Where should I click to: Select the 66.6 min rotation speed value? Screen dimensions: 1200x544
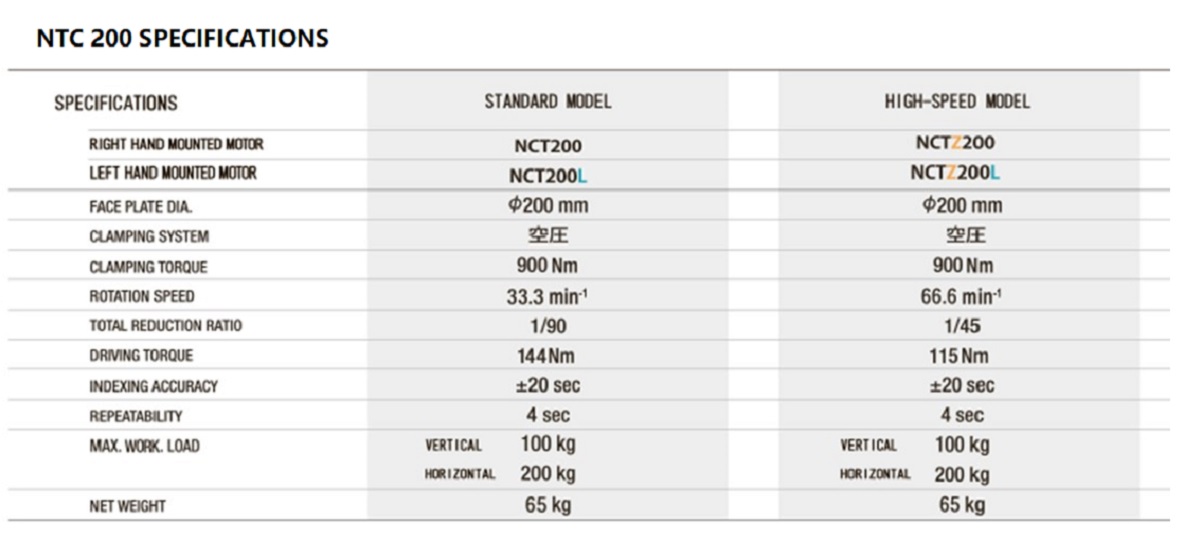coord(958,297)
